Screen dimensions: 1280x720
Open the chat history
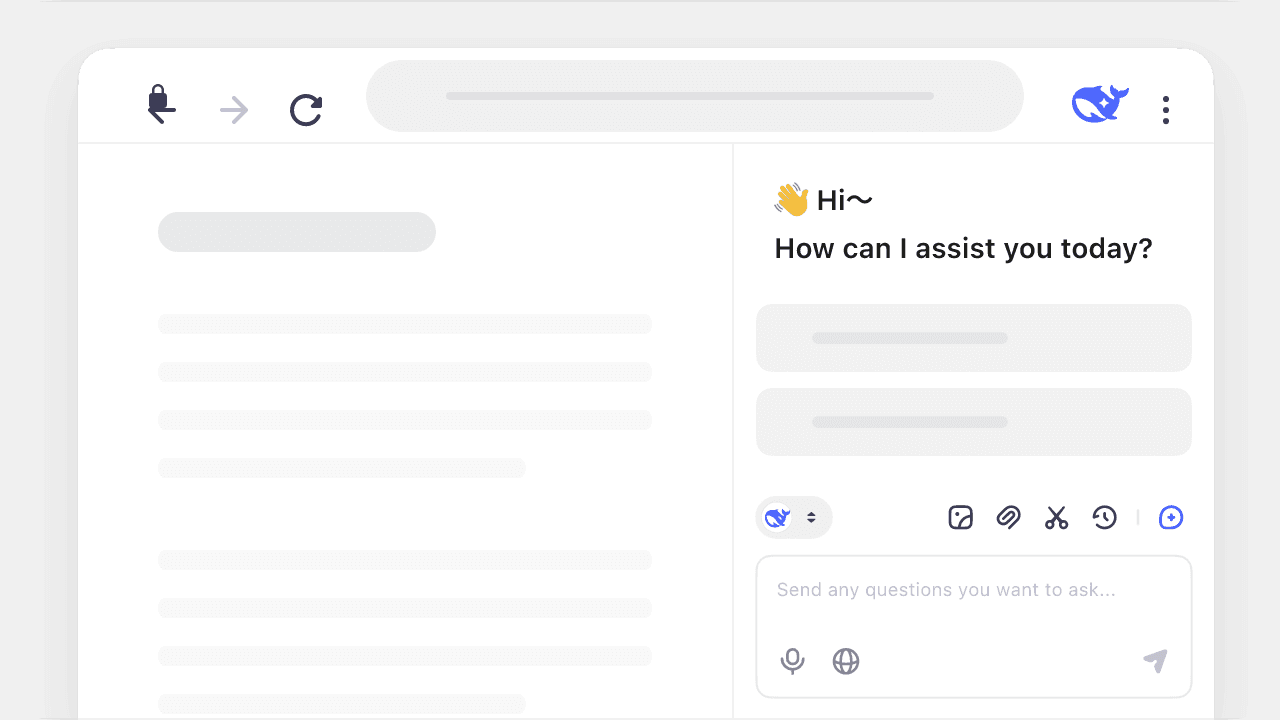point(1105,518)
